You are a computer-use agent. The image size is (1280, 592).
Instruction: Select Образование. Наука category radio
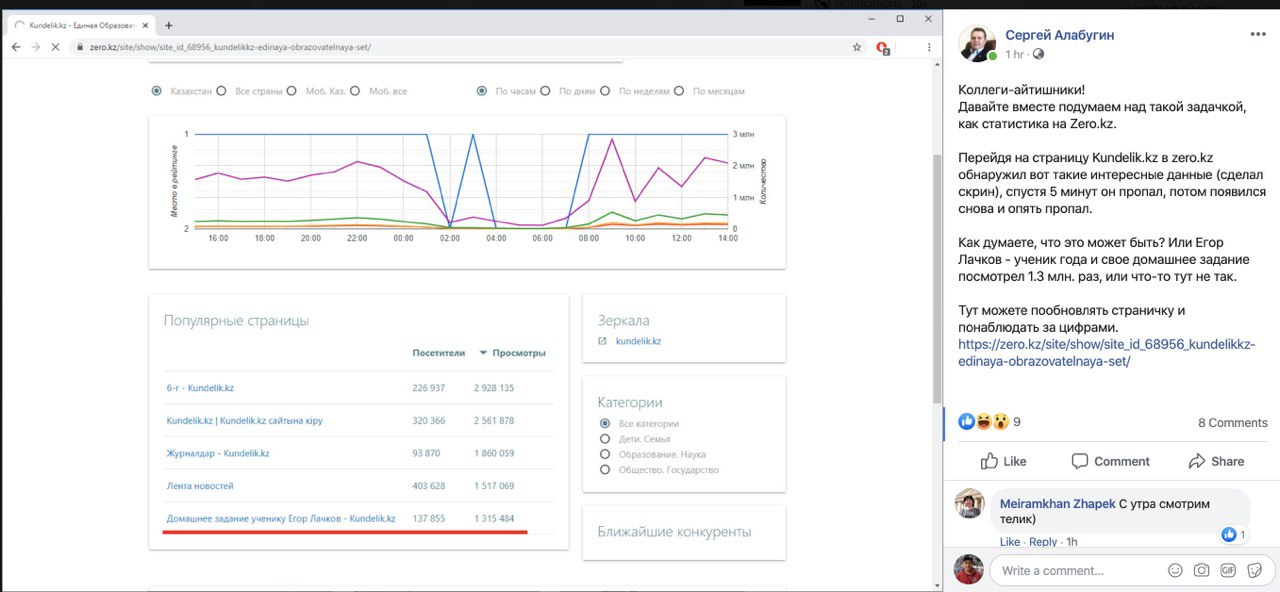(x=604, y=454)
